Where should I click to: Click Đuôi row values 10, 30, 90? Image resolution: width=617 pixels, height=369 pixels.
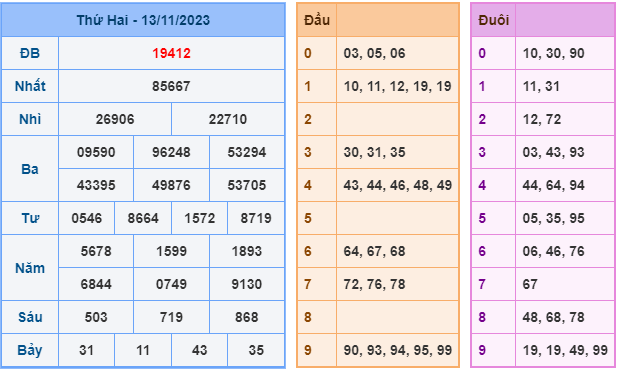click(553, 53)
